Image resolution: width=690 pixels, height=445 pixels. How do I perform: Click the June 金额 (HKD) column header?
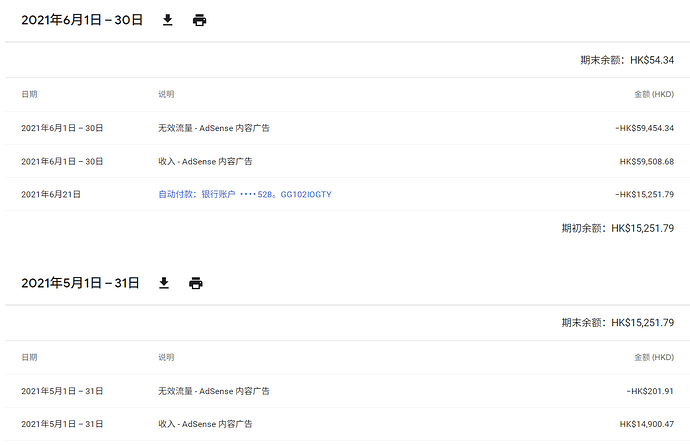654,94
